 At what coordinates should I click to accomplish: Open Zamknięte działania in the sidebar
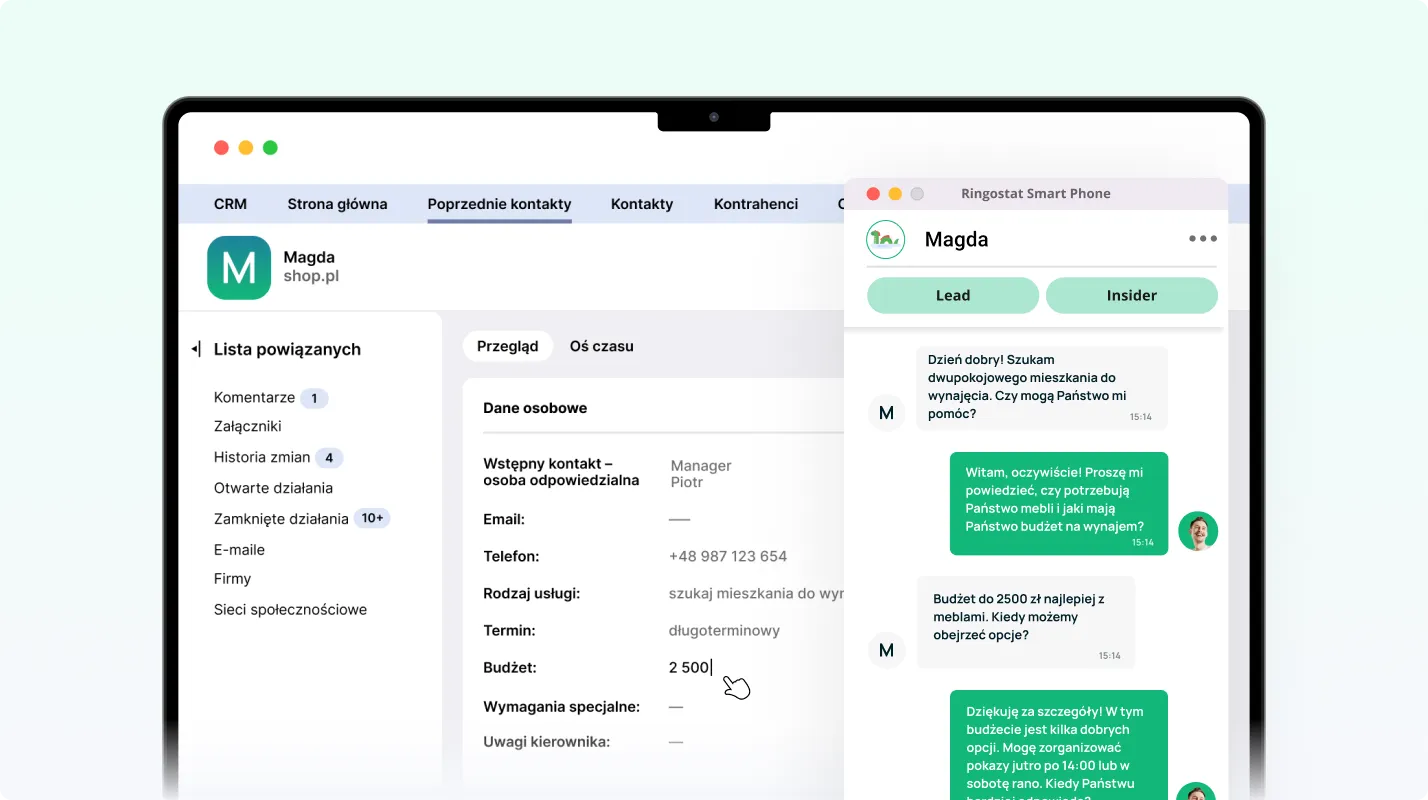point(281,519)
